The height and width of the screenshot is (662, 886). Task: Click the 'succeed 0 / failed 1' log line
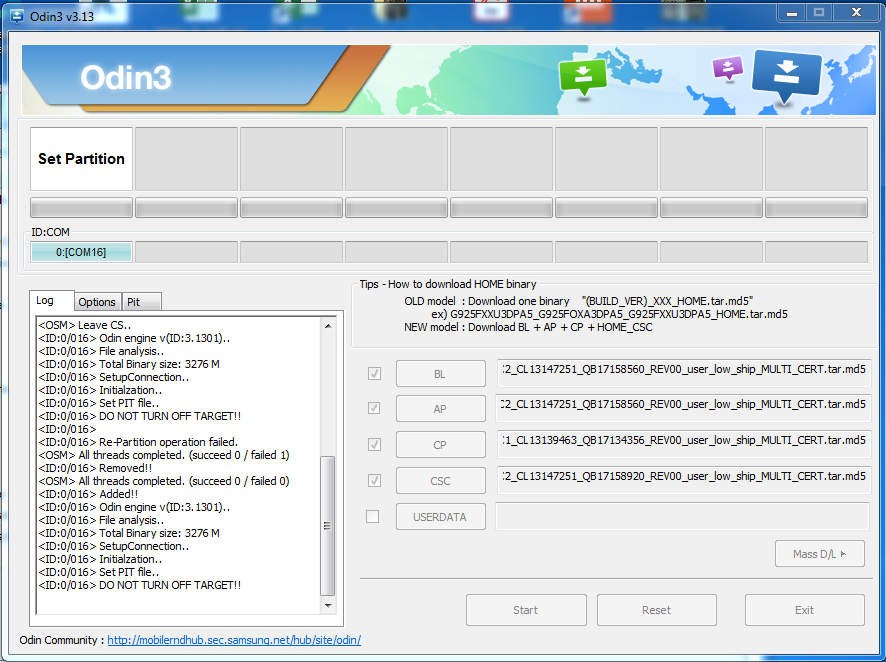coord(164,455)
